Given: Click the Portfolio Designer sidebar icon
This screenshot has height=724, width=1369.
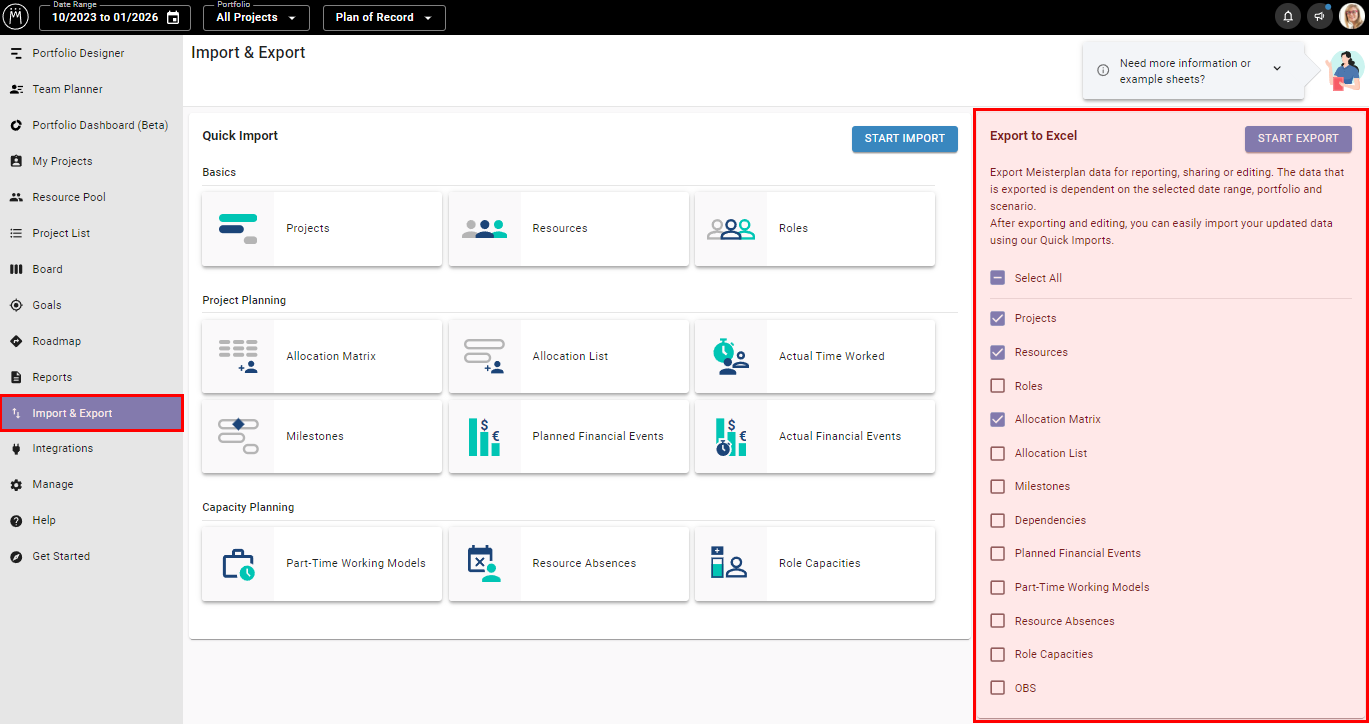Looking at the screenshot, I should pos(16,53).
